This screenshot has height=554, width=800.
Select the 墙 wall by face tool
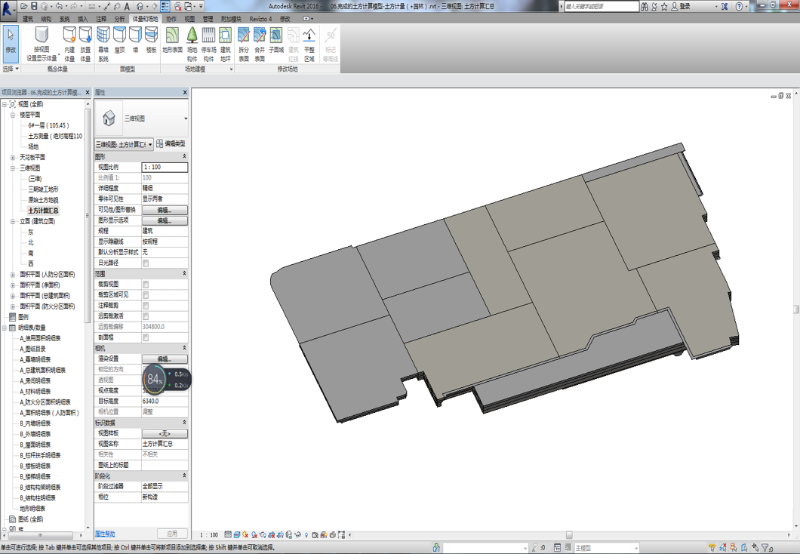click(135, 41)
